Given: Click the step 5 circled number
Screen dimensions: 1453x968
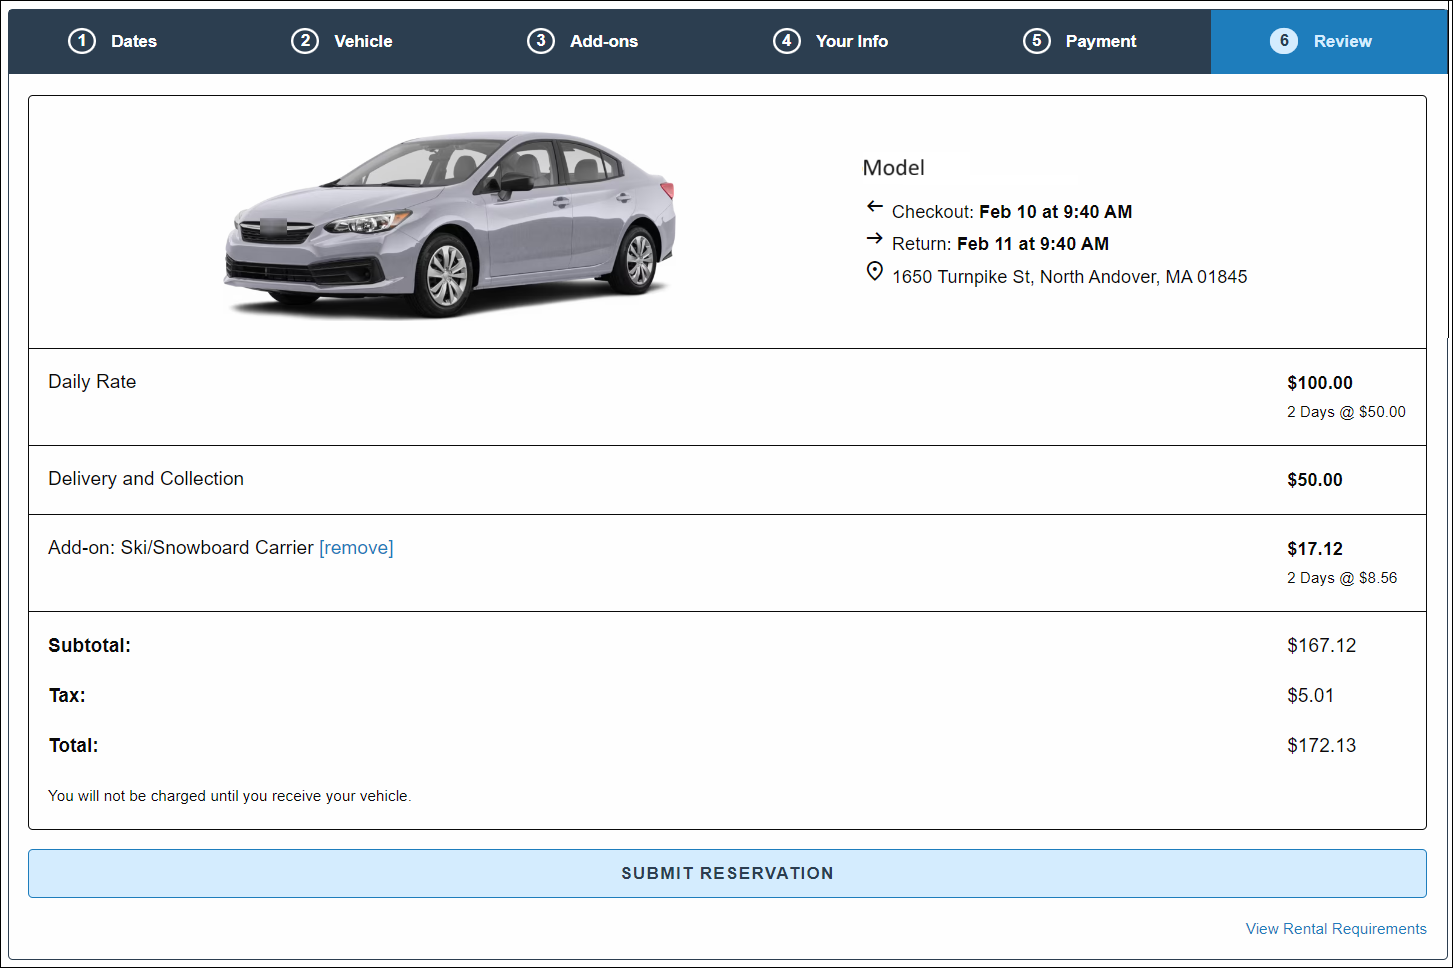Looking at the screenshot, I should (1037, 41).
